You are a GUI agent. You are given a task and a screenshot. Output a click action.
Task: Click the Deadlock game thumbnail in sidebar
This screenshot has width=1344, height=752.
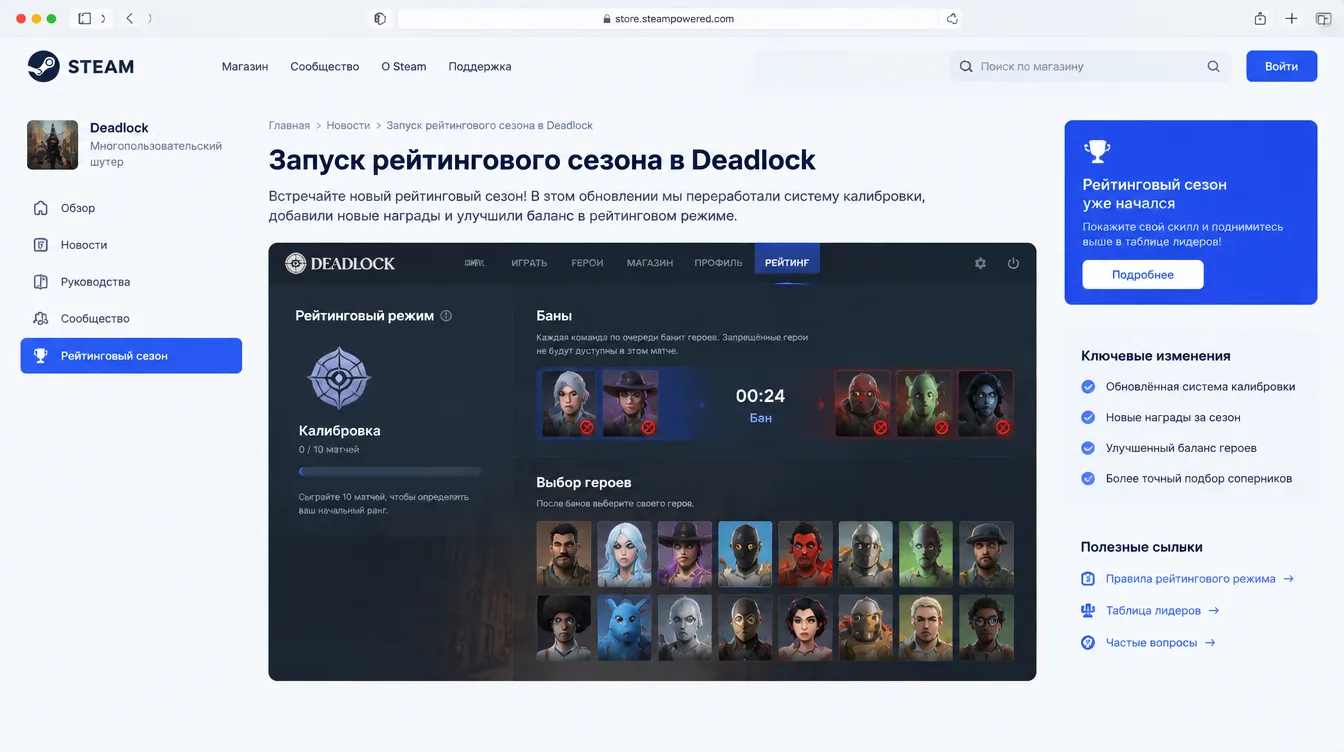tap(52, 145)
